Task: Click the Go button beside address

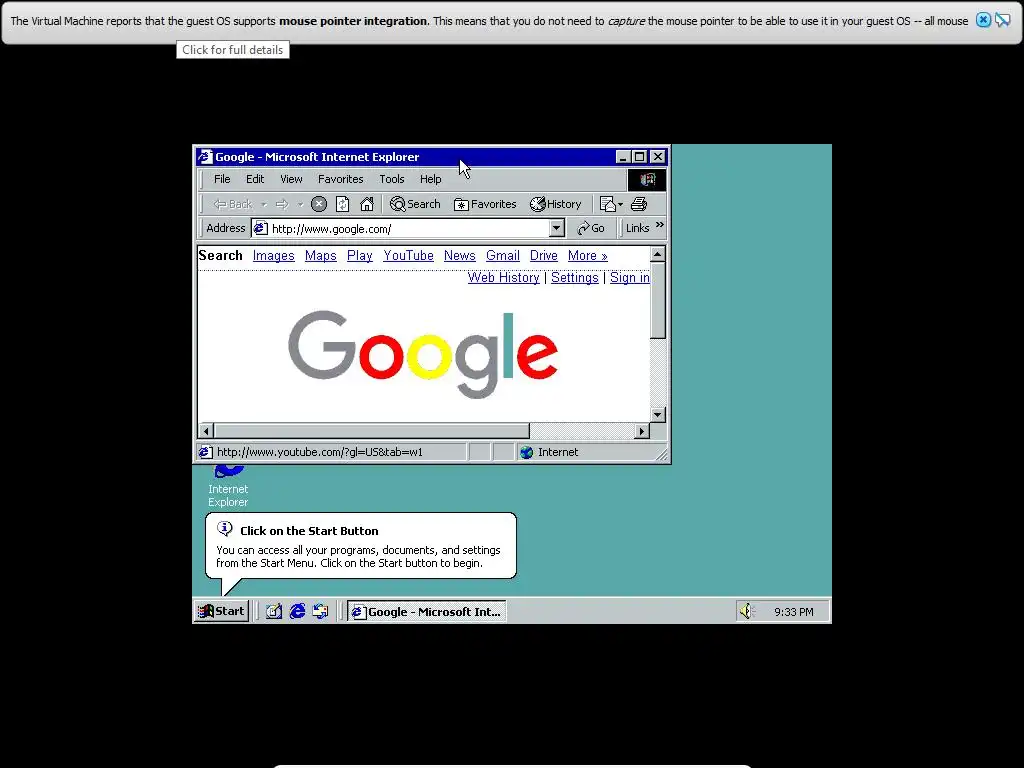Action: (x=591, y=228)
